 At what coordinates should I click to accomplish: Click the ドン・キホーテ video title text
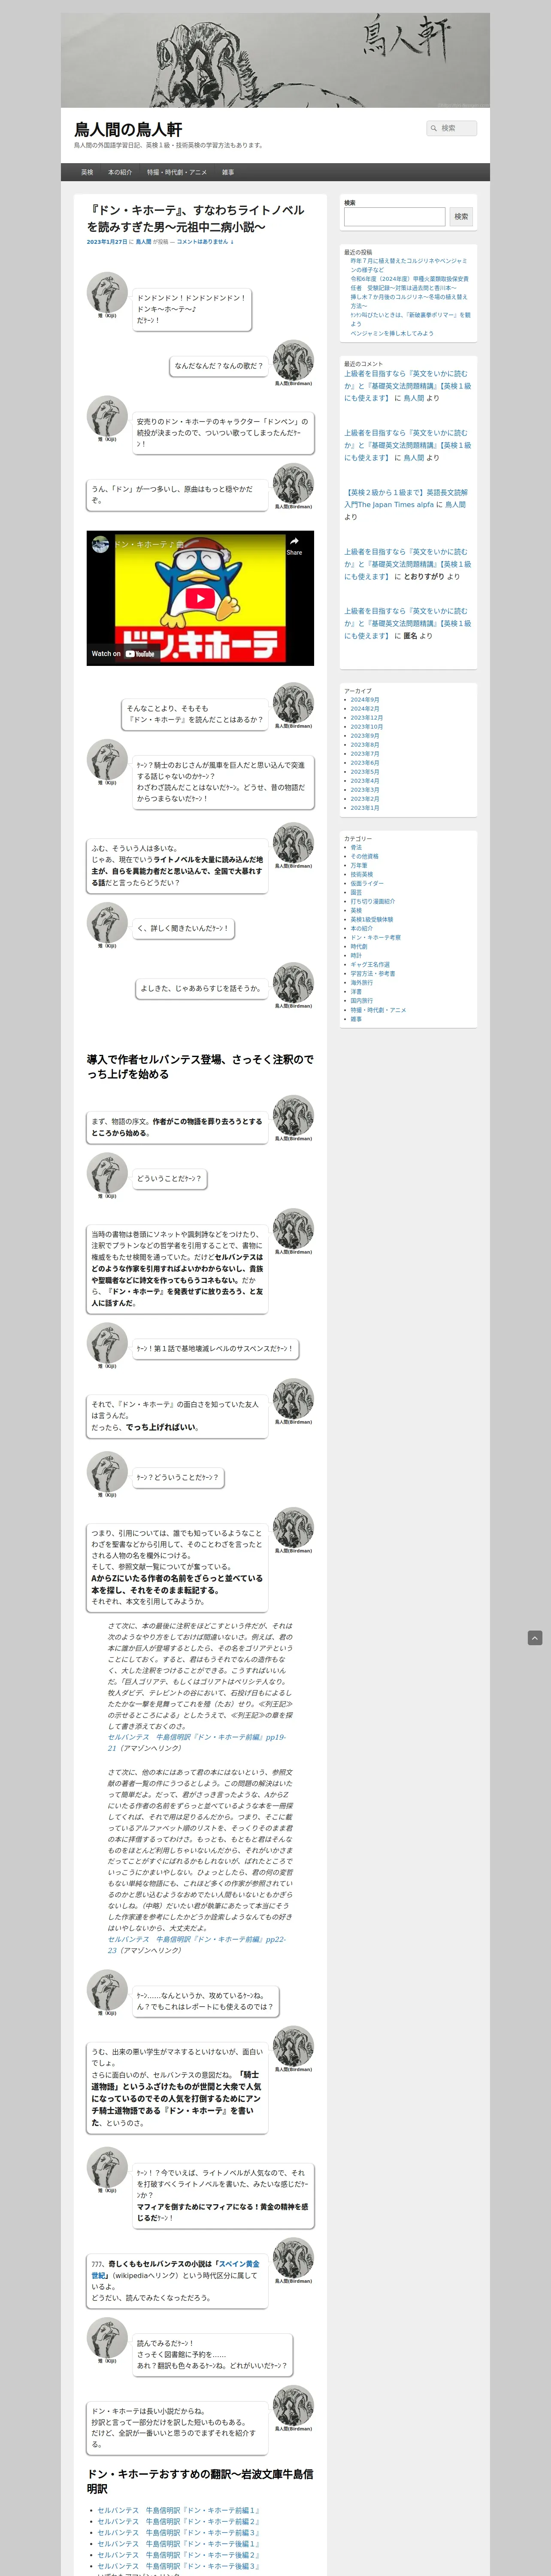click(149, 545)
